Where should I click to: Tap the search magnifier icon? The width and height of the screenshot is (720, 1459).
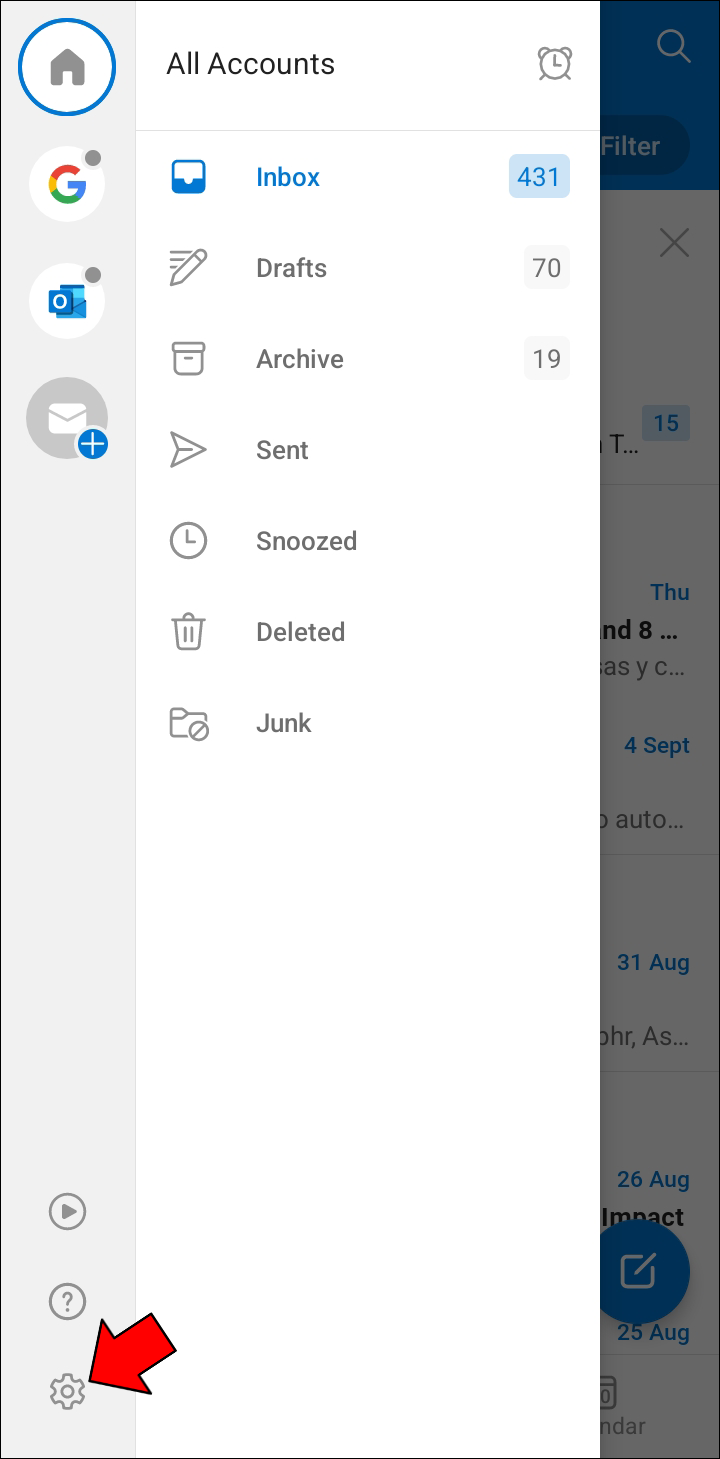(x=673, y=46)
